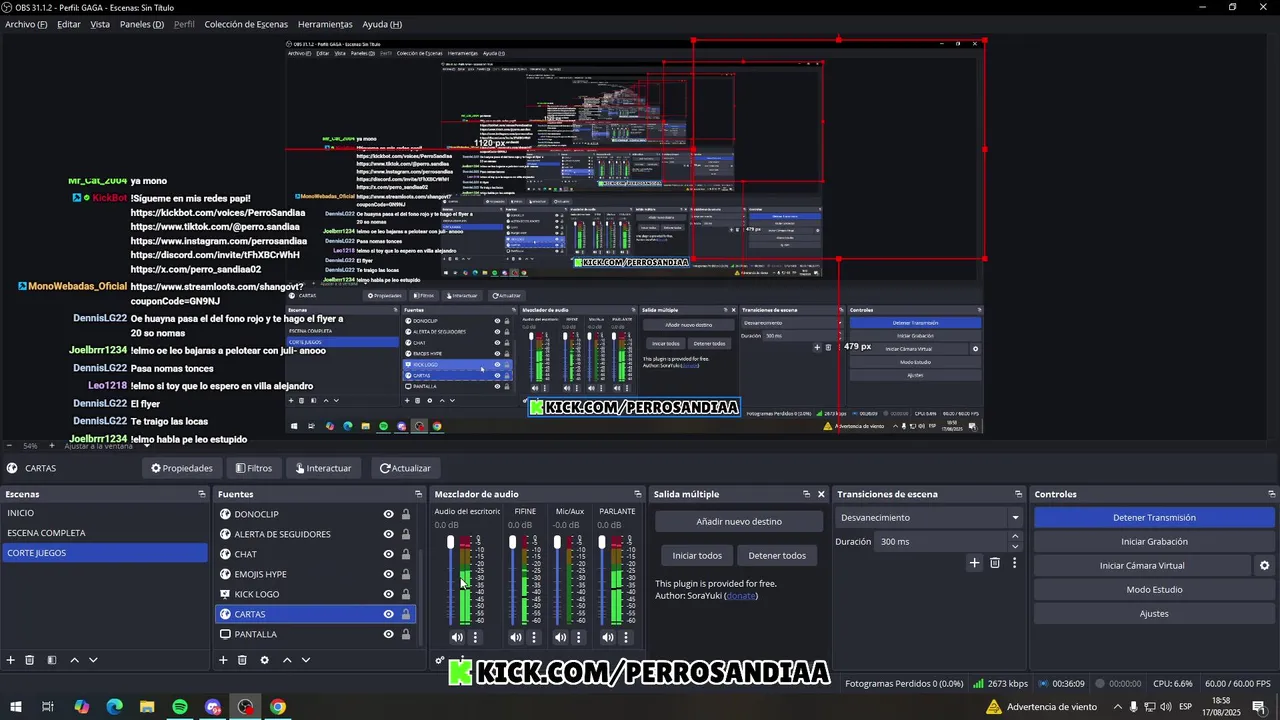Undock the Transiciones de escena panel

point(1018,494)
